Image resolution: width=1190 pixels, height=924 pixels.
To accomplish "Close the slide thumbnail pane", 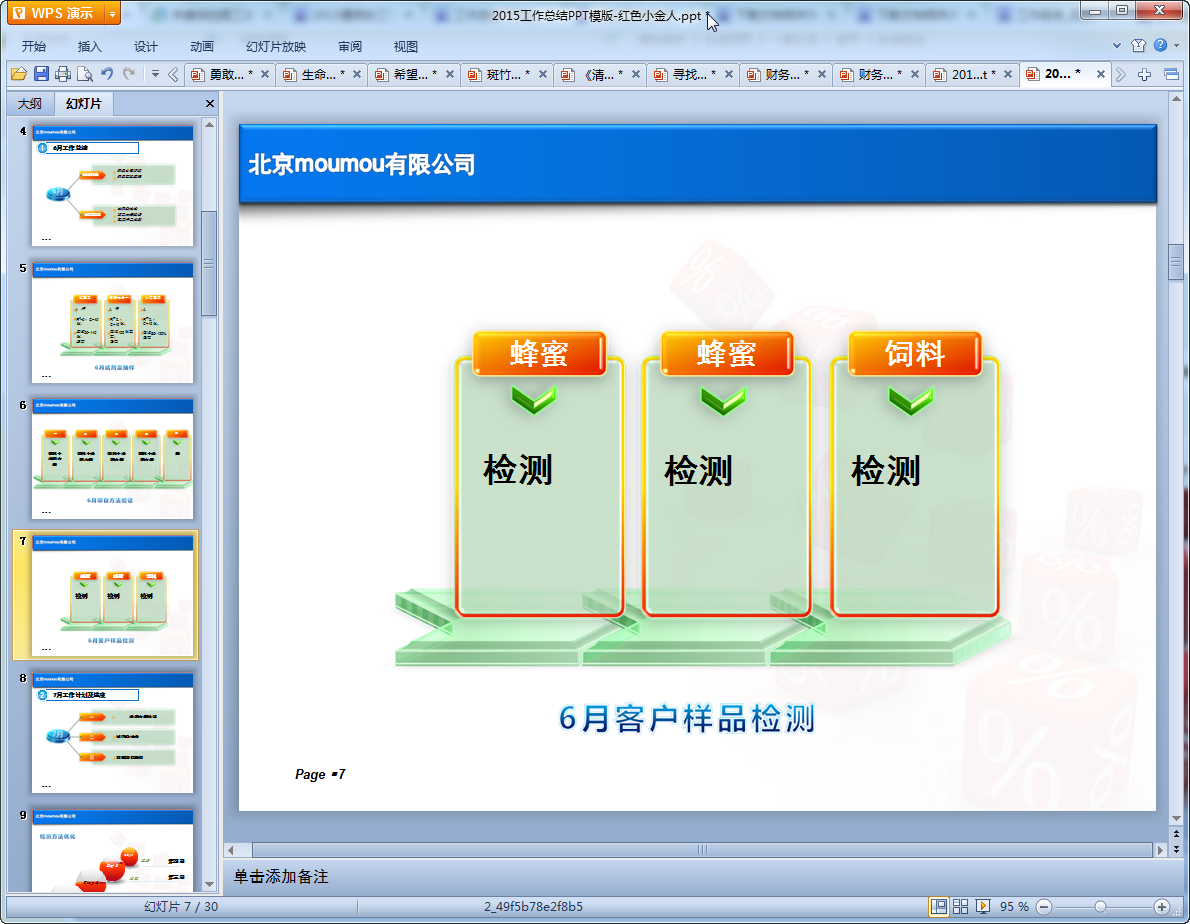I will coord(209,103).
